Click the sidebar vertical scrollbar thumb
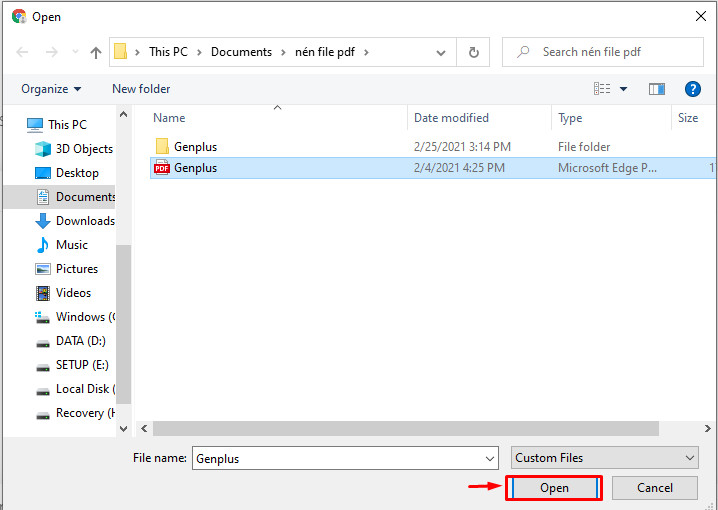The height and width of the screenshot is (510, 718). [x=124, y=325]
